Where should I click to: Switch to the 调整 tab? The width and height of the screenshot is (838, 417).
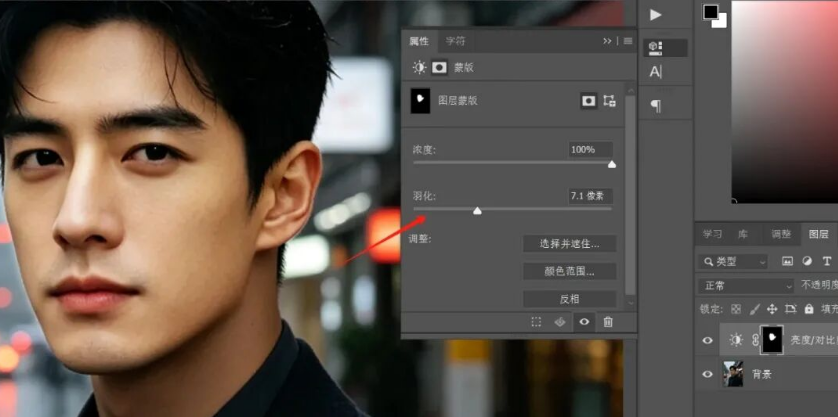click(781, 234)
